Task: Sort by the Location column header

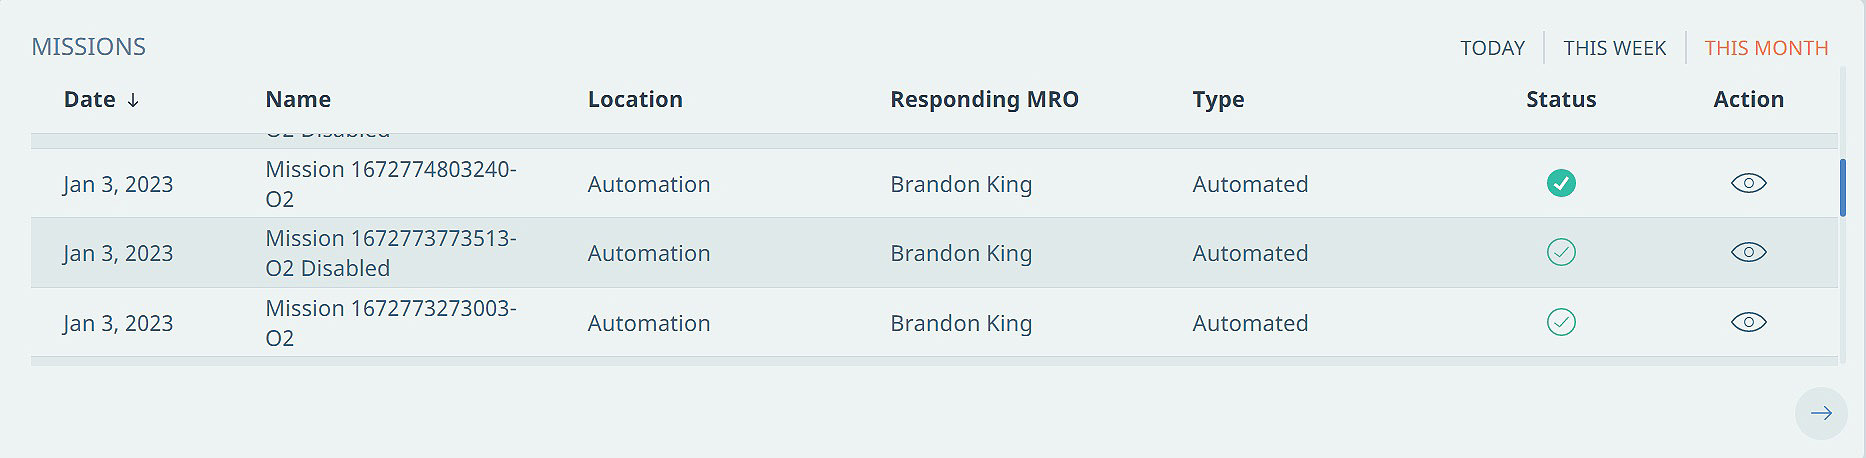Action: click(635, 99)
